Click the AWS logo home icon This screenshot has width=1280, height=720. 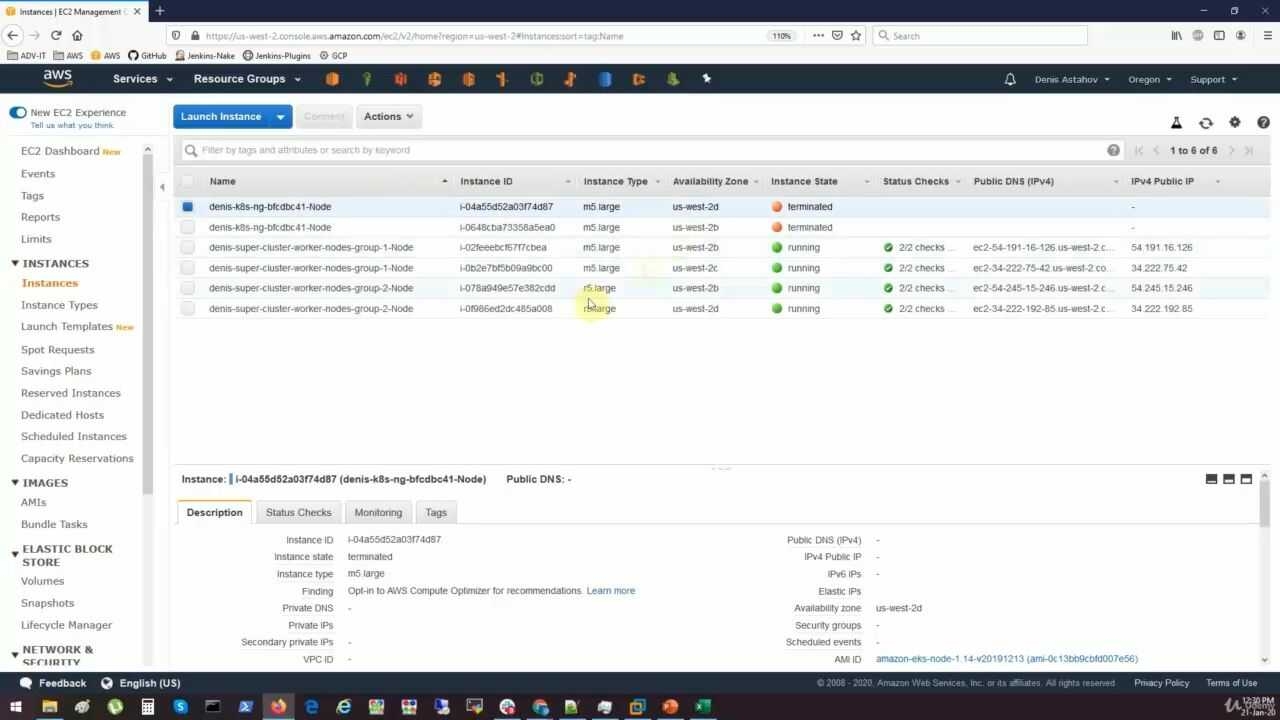(x=58, y=78)
